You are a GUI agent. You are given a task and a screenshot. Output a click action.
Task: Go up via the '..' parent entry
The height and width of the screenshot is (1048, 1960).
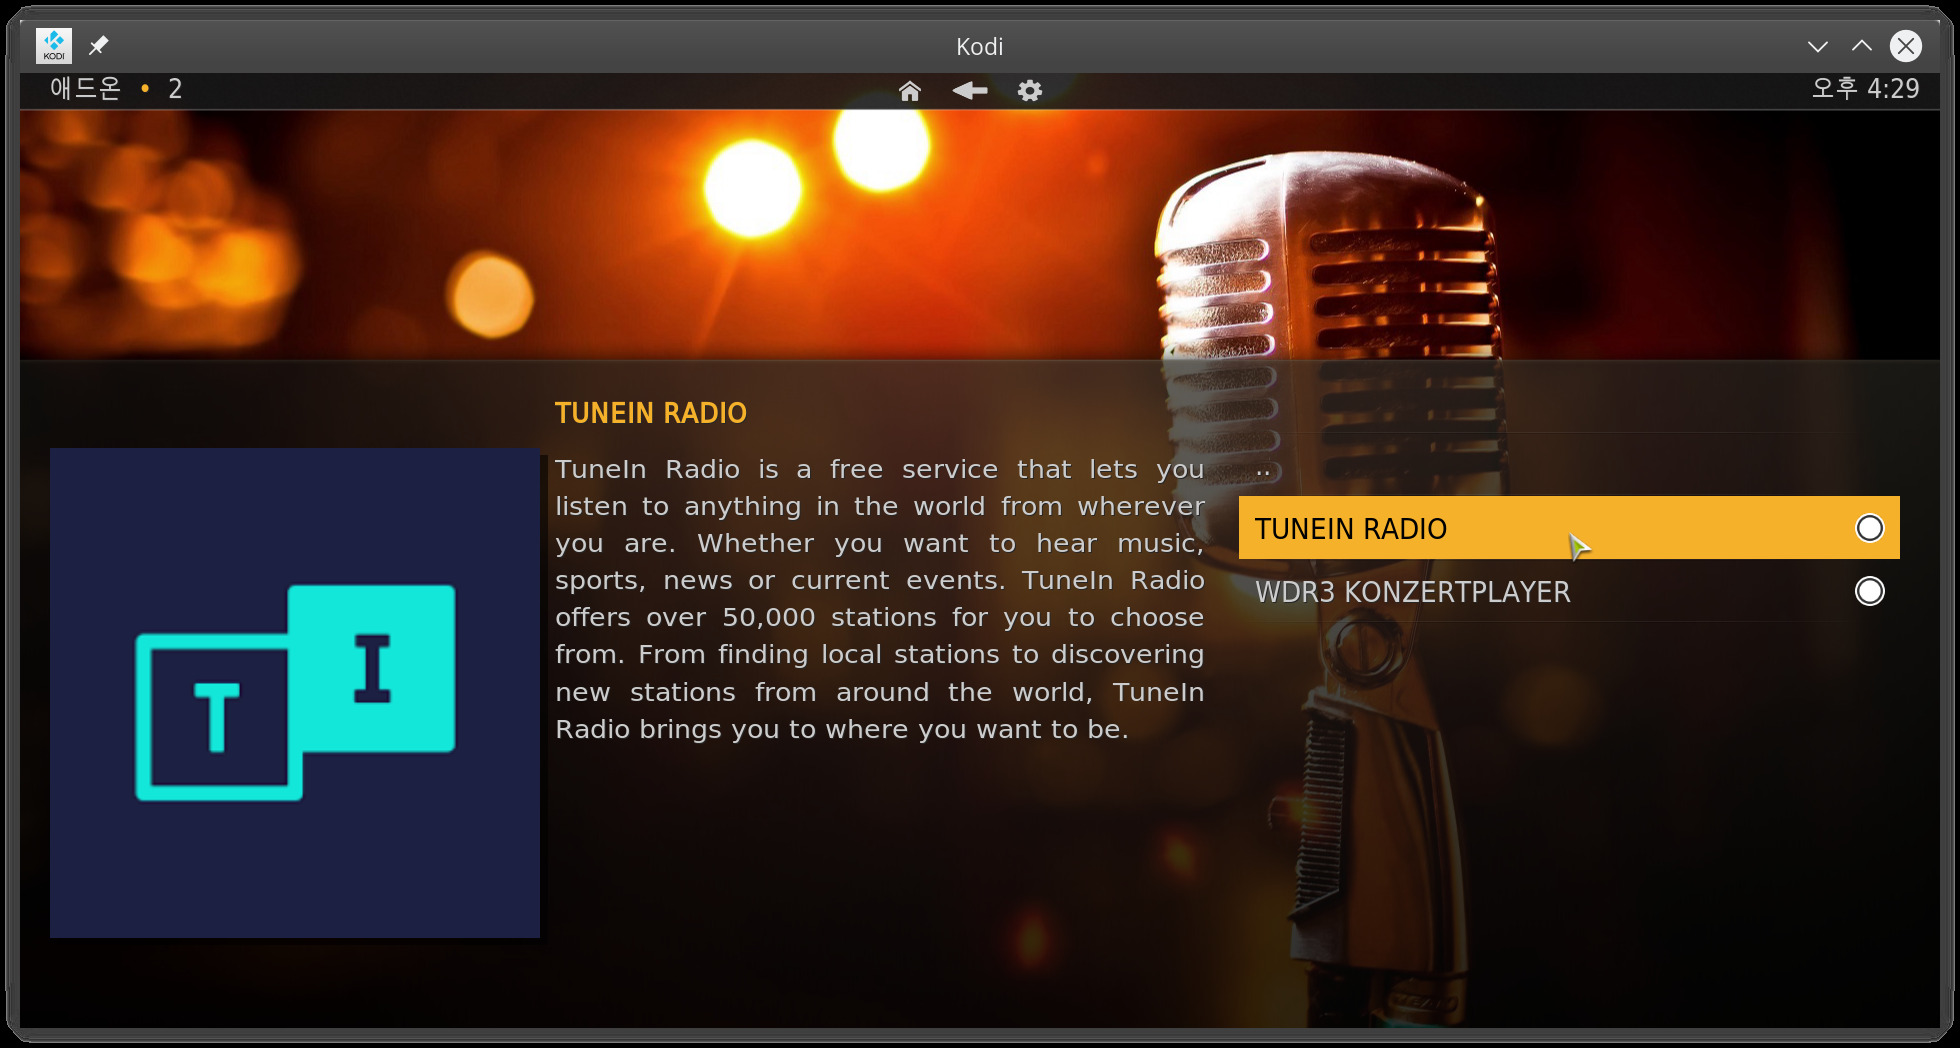coord(1568,465)
